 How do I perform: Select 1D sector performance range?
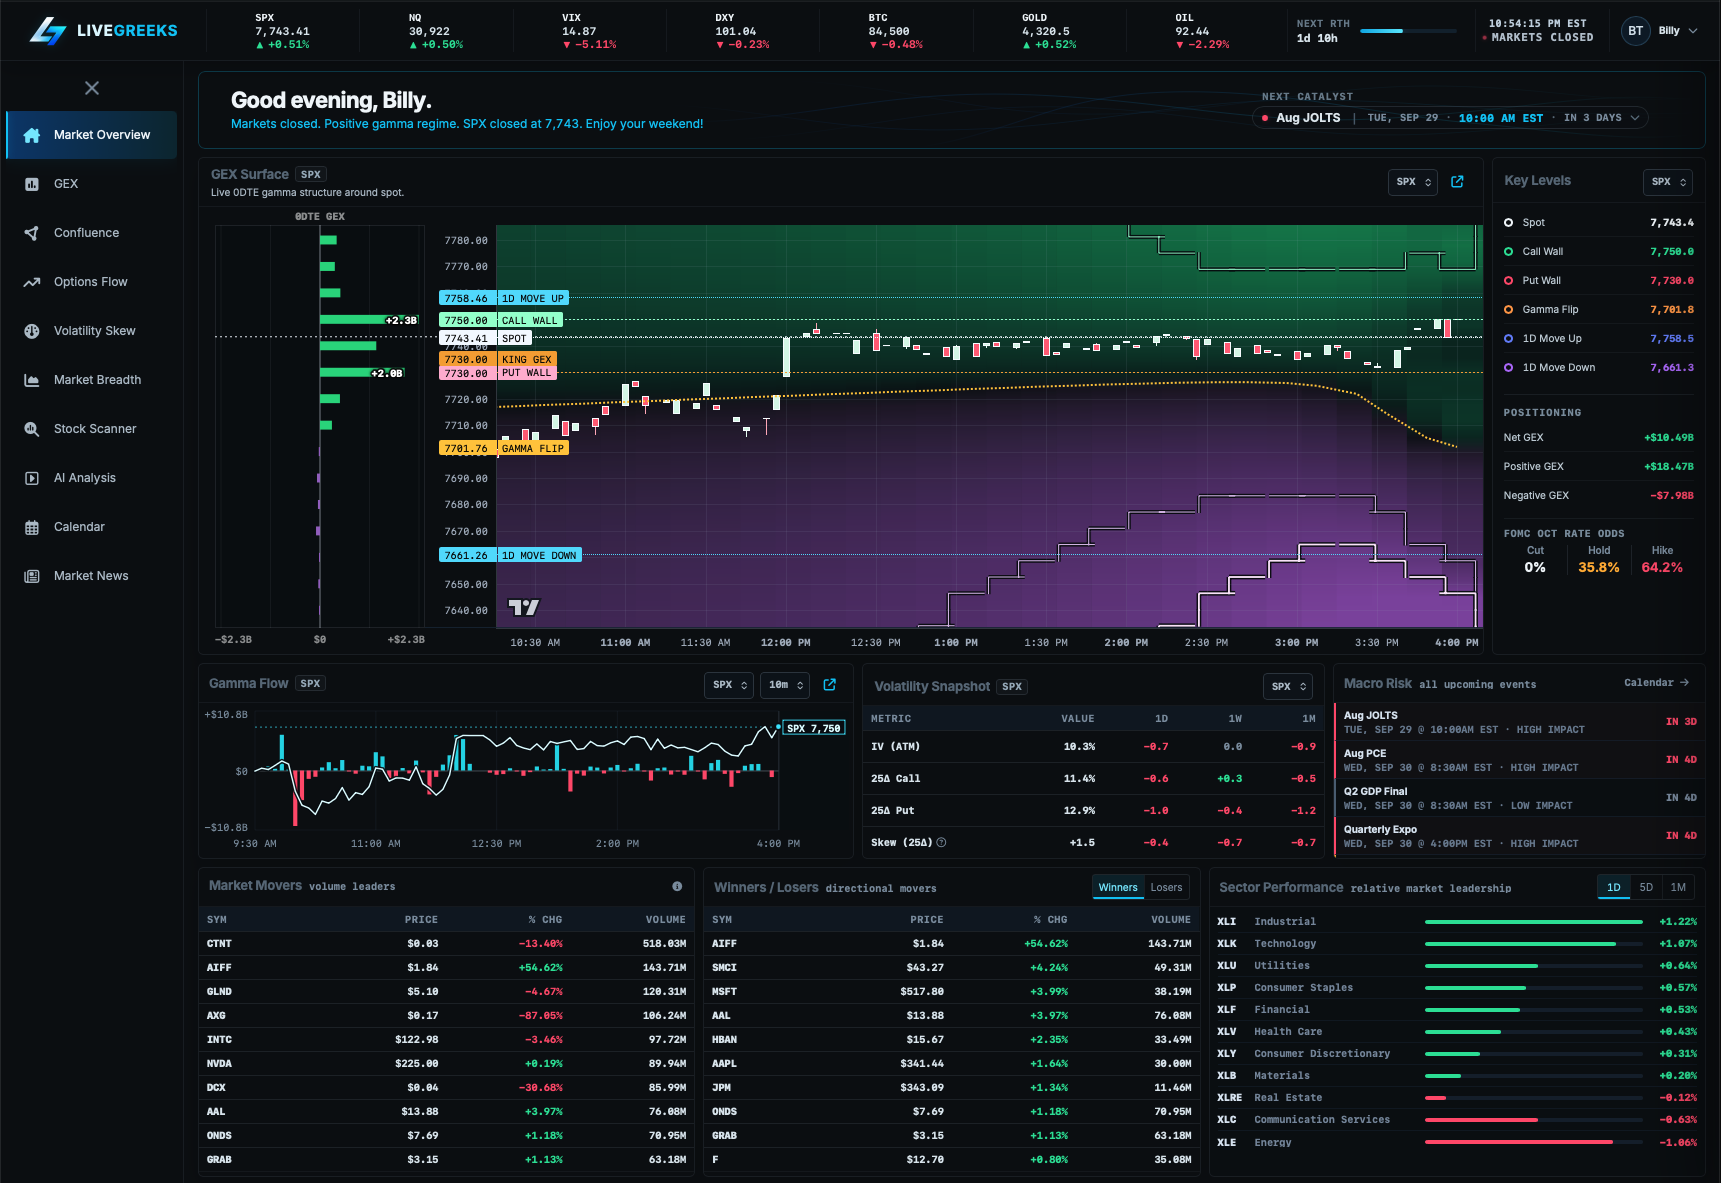coord(1614,887)
